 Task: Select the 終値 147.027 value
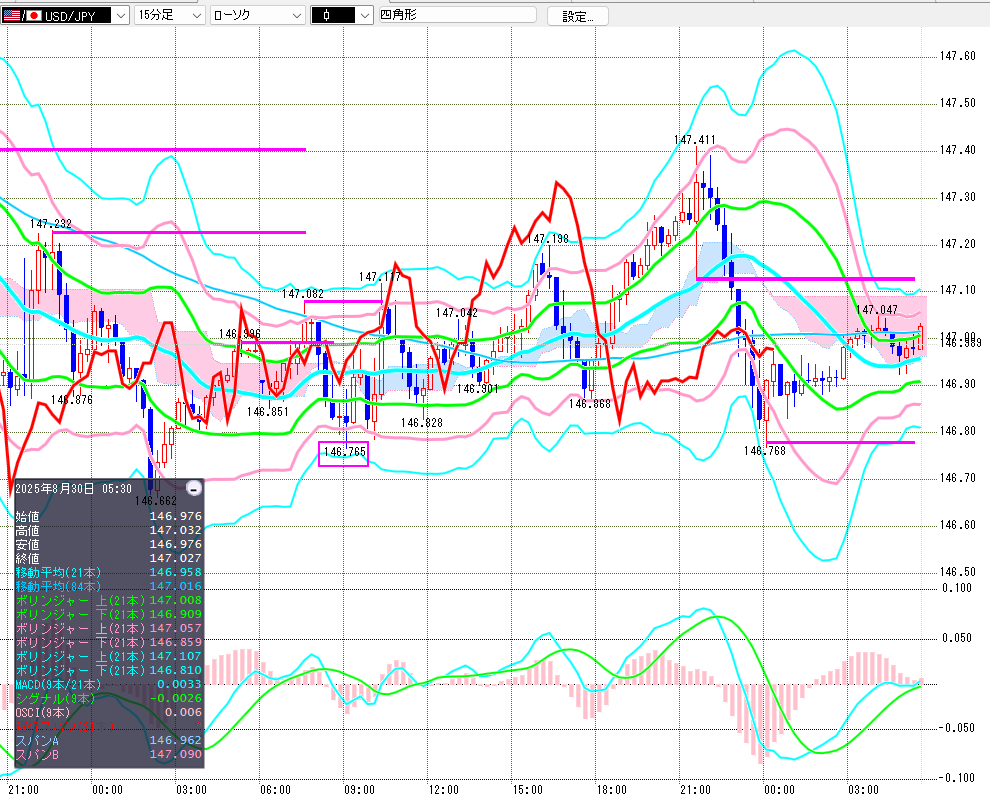(x=176, y=558)
